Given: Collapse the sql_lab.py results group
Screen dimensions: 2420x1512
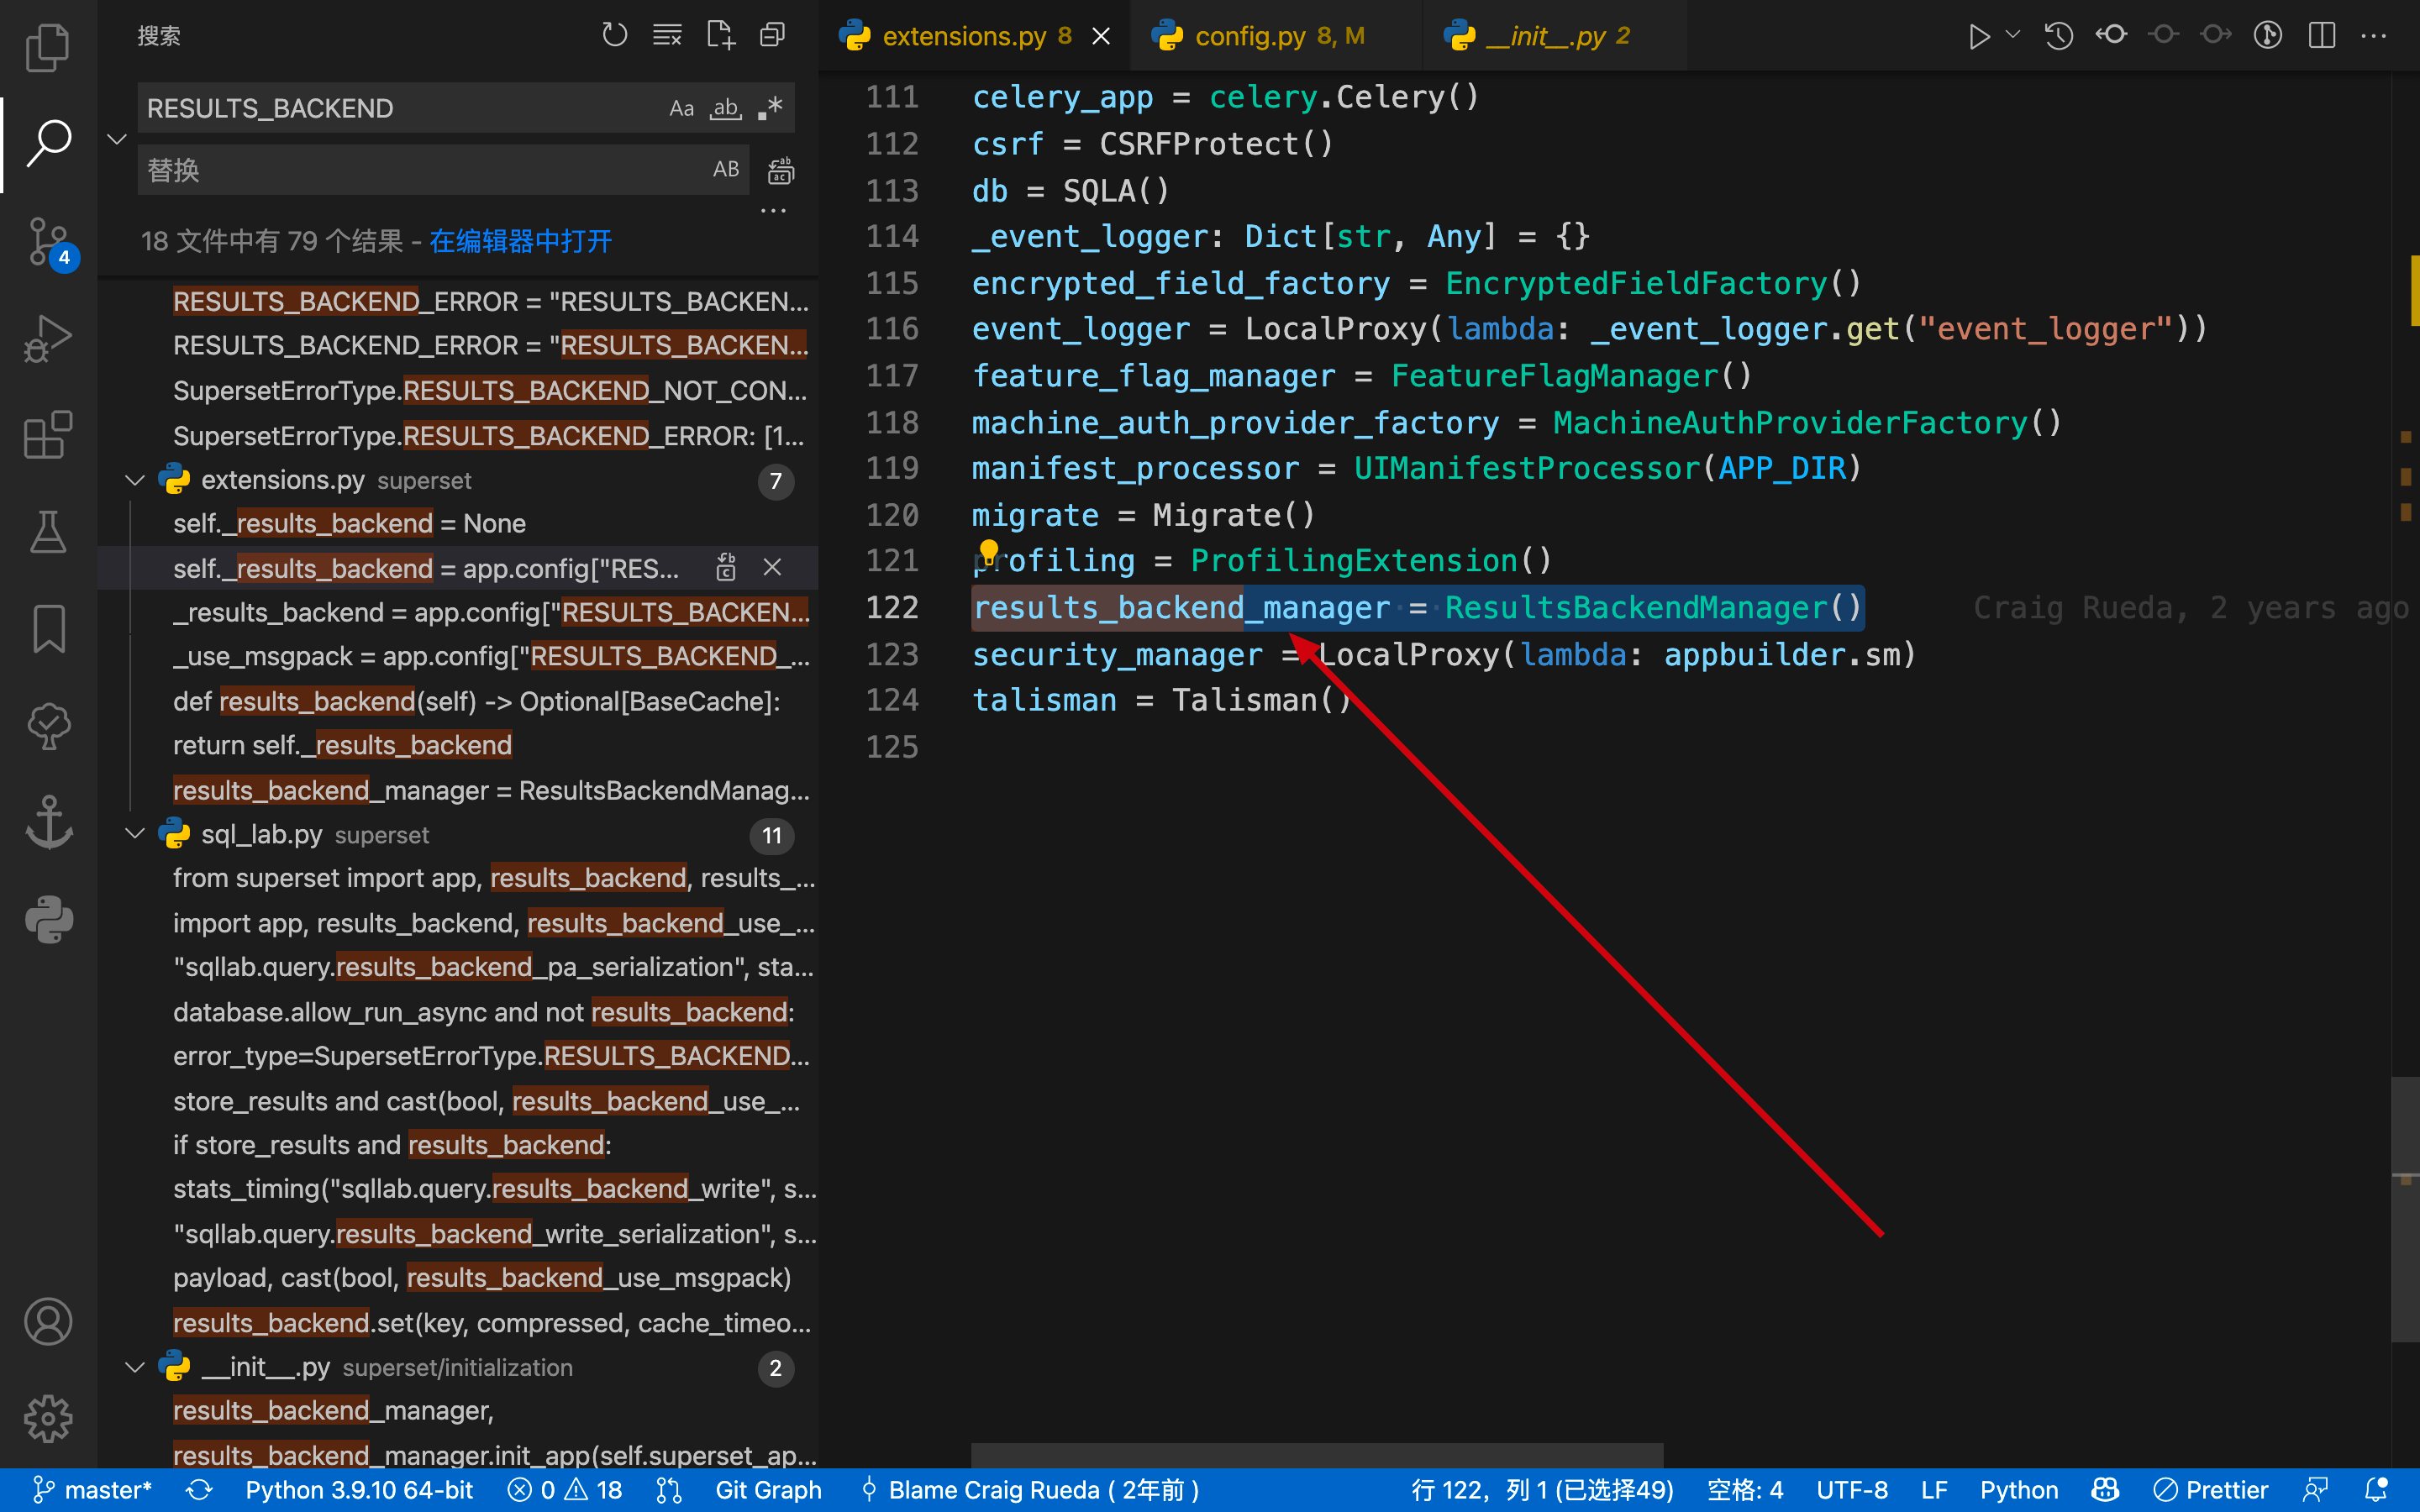Looking at the screenshot, I should pos(135,834).
